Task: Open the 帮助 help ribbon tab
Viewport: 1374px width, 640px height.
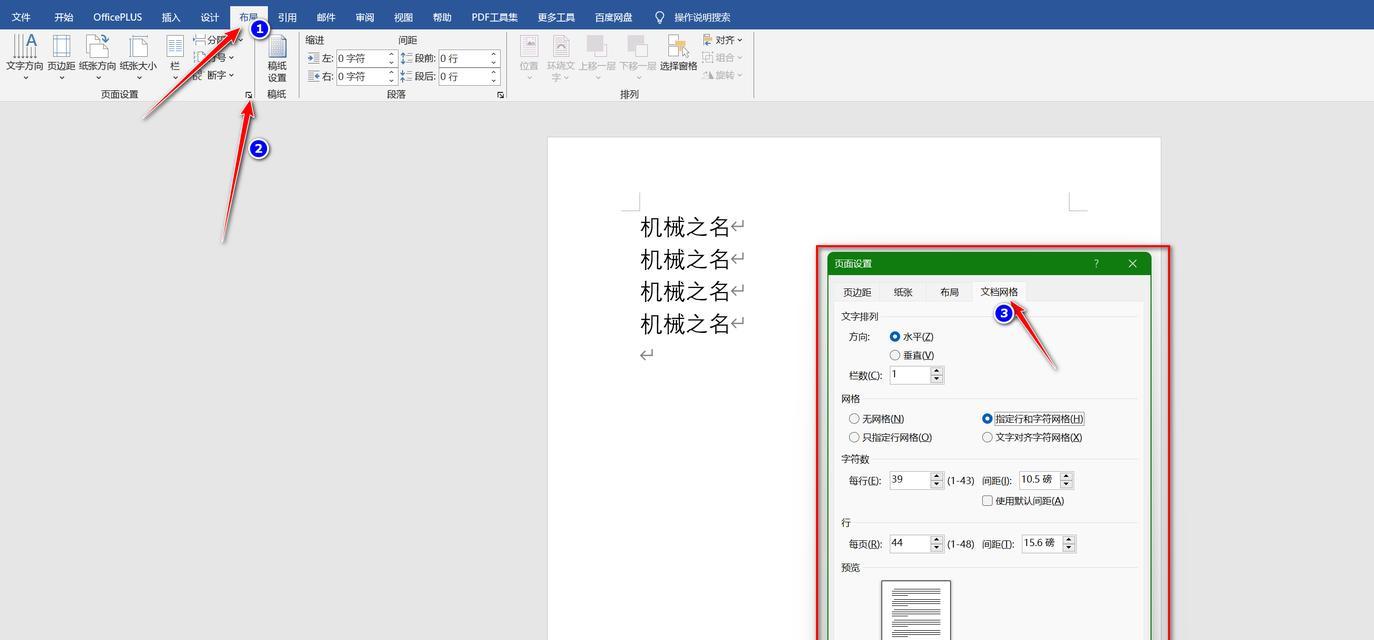Action: (x=442, y=17)
